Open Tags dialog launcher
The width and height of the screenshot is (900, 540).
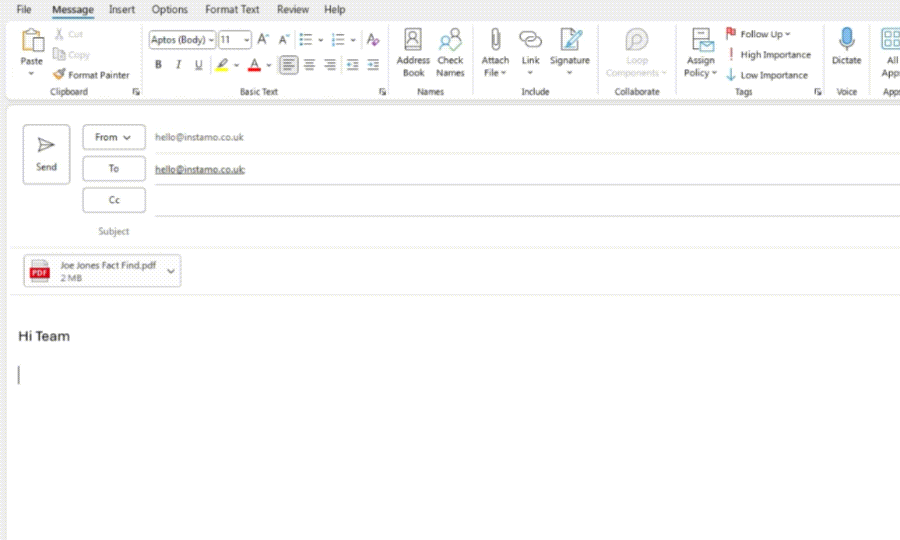click(x=817, y=92)
